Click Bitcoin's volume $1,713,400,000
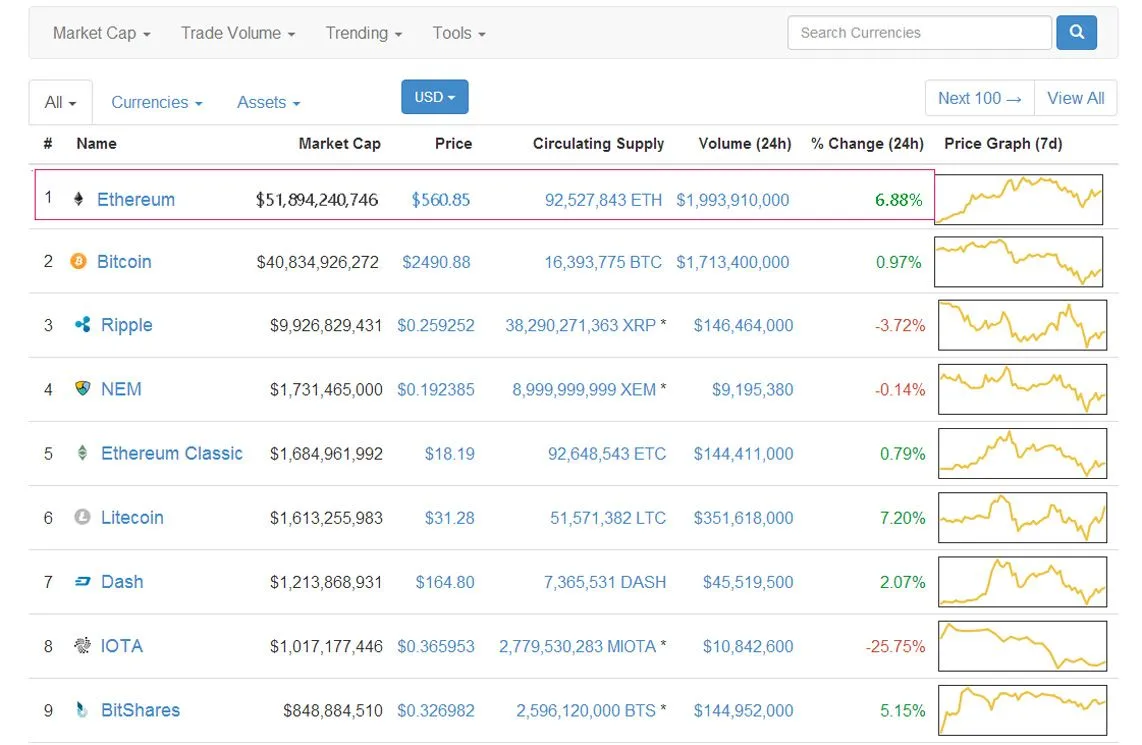 pos(733,261)
